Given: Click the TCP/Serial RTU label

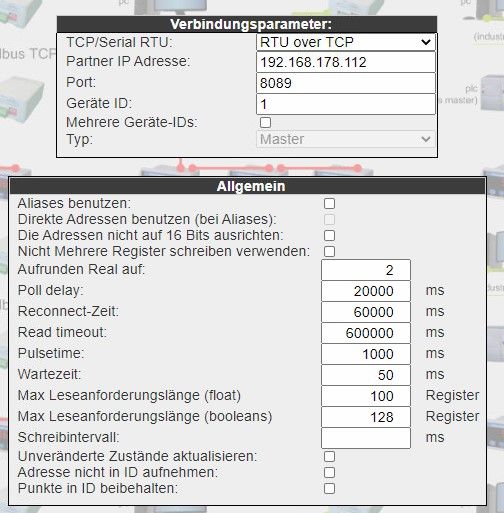Looking at the screenshot, I should [119, 42].
